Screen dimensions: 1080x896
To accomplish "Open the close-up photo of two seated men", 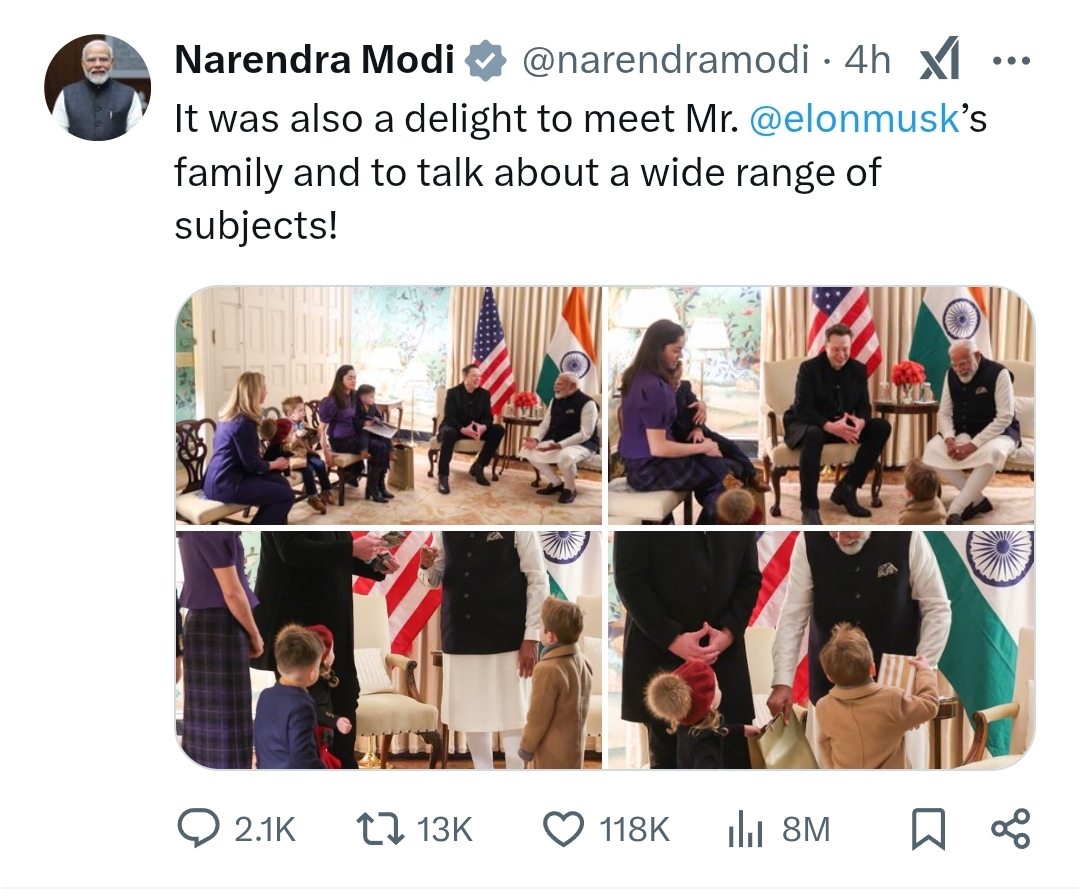I will 821,405.
